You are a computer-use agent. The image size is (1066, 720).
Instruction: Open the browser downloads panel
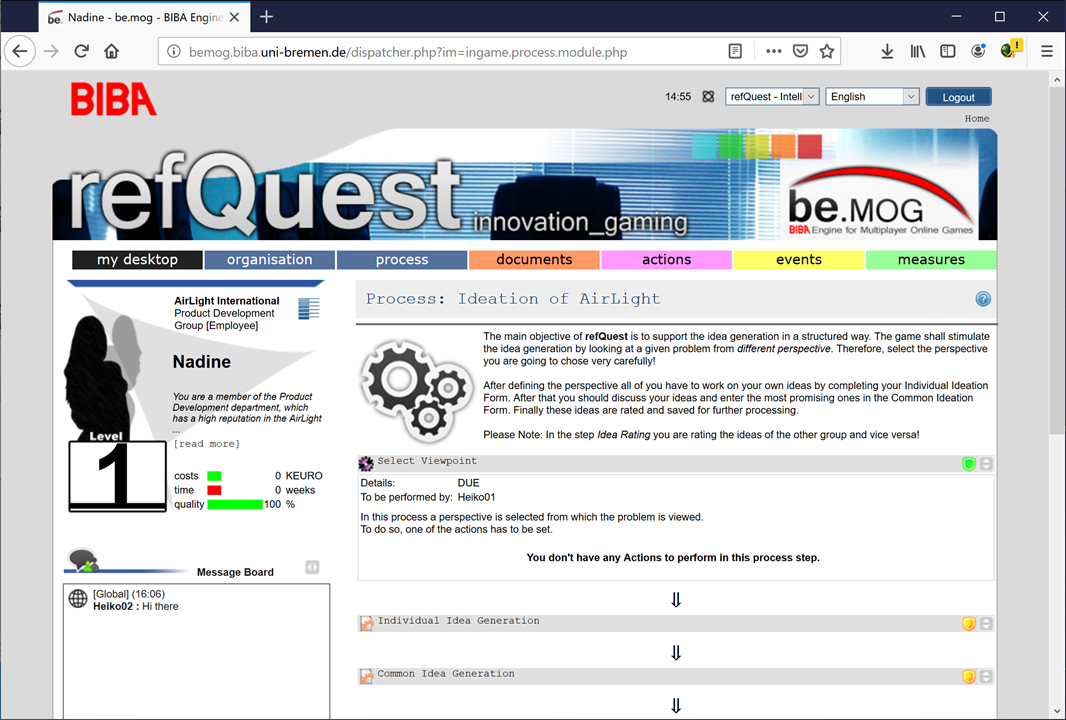pos(887,52)
